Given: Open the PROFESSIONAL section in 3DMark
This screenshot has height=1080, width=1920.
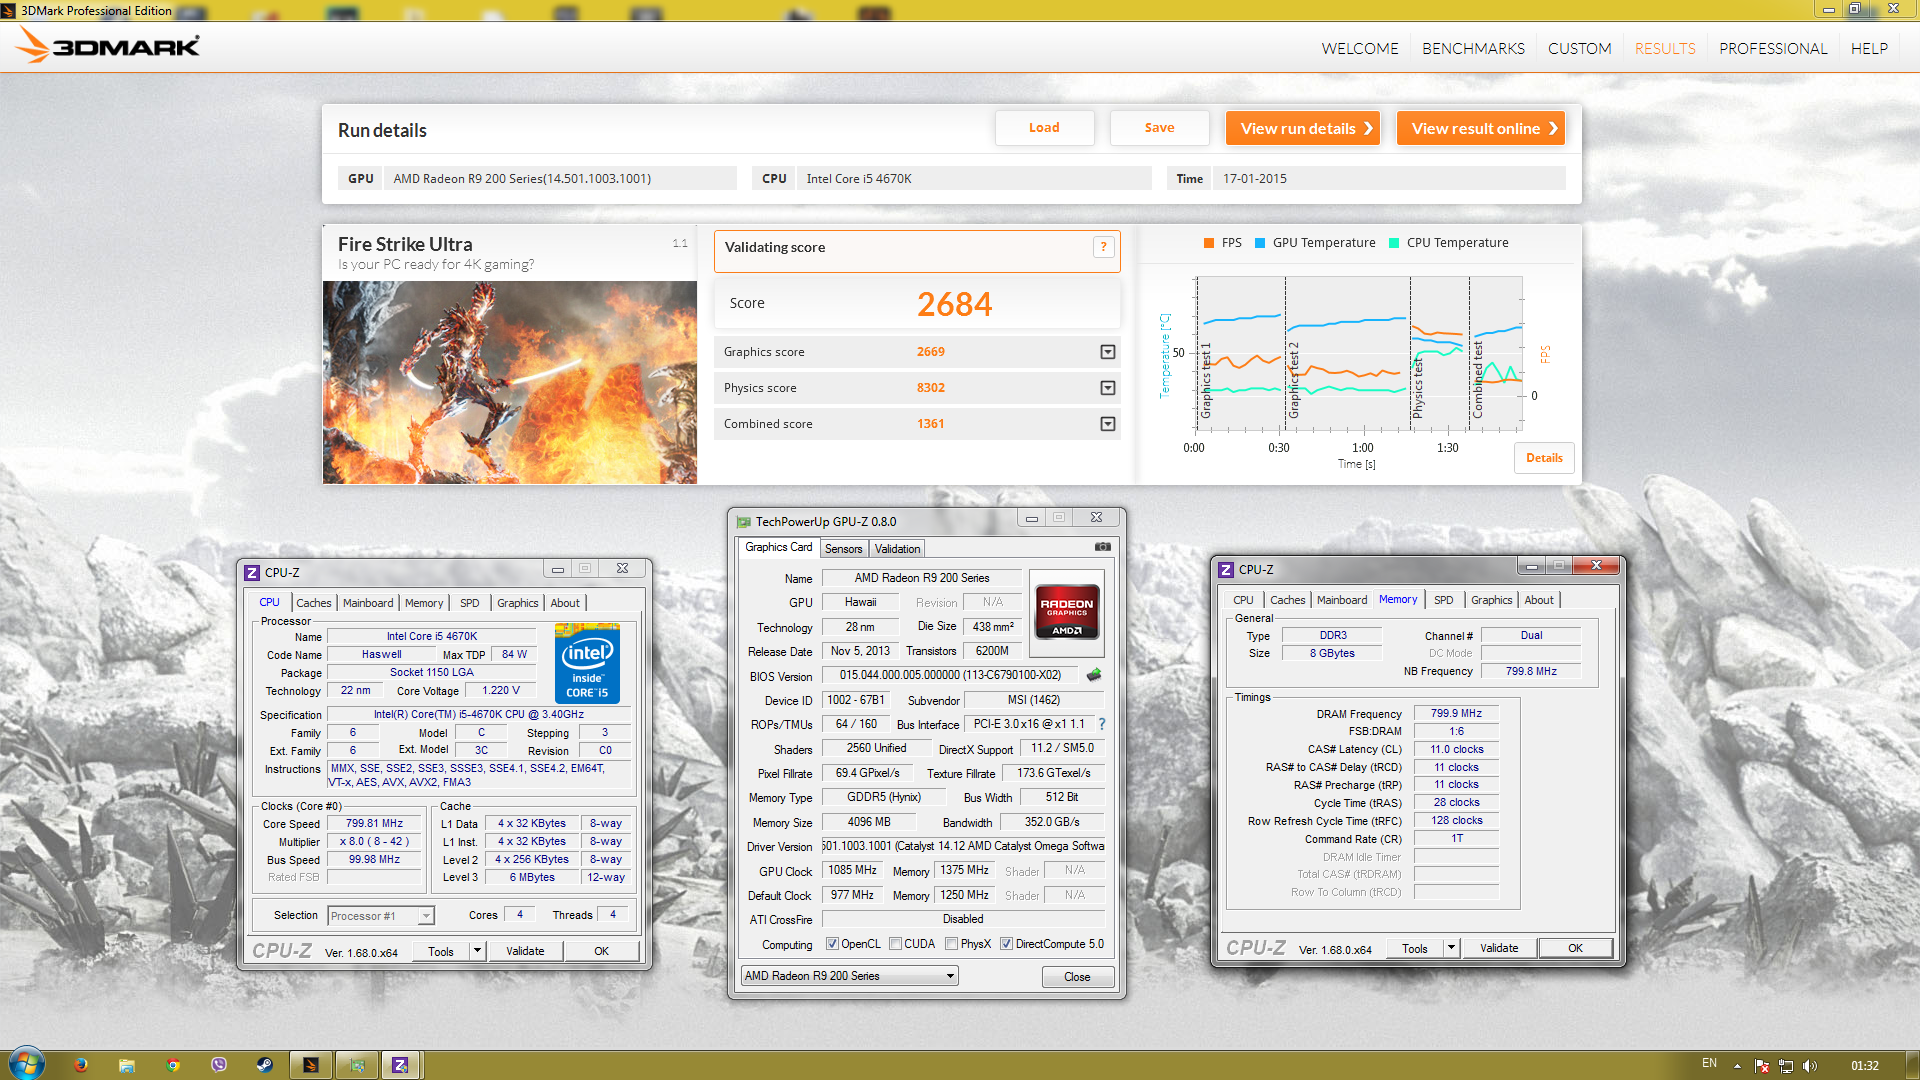Looking at the screenshot, I should click(1773, 48).
